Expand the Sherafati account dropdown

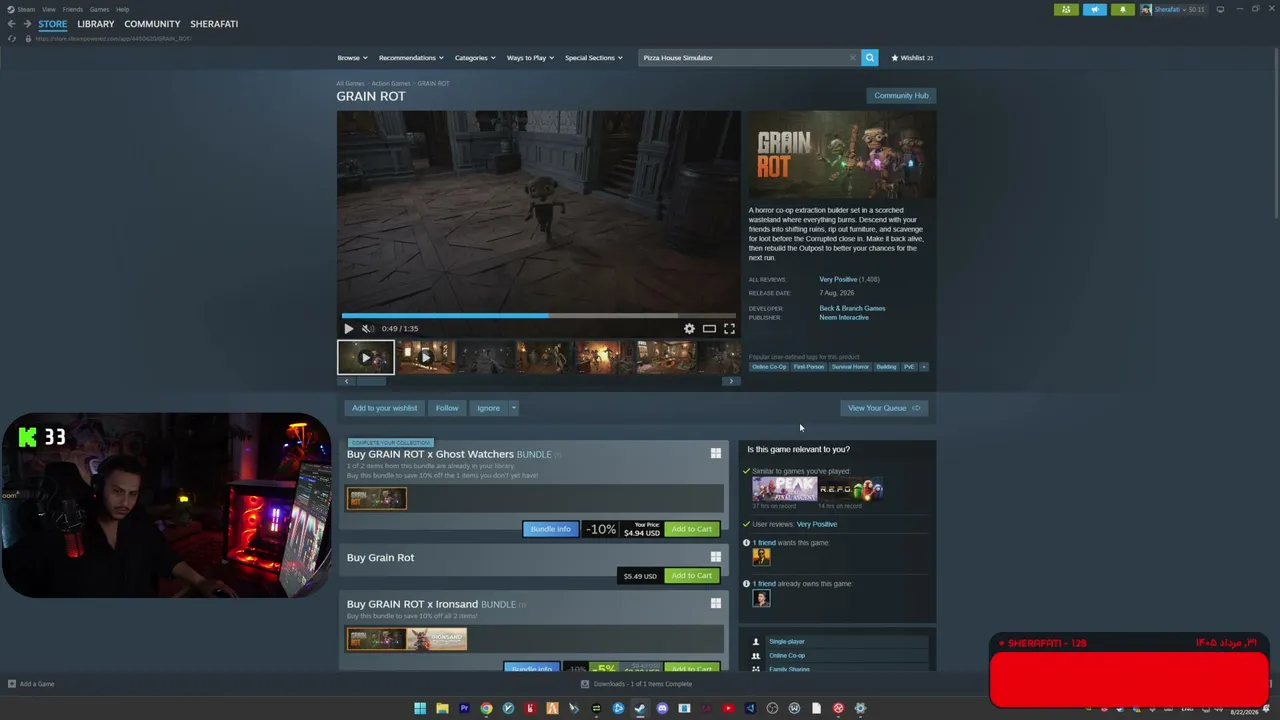coord(1174,10)
